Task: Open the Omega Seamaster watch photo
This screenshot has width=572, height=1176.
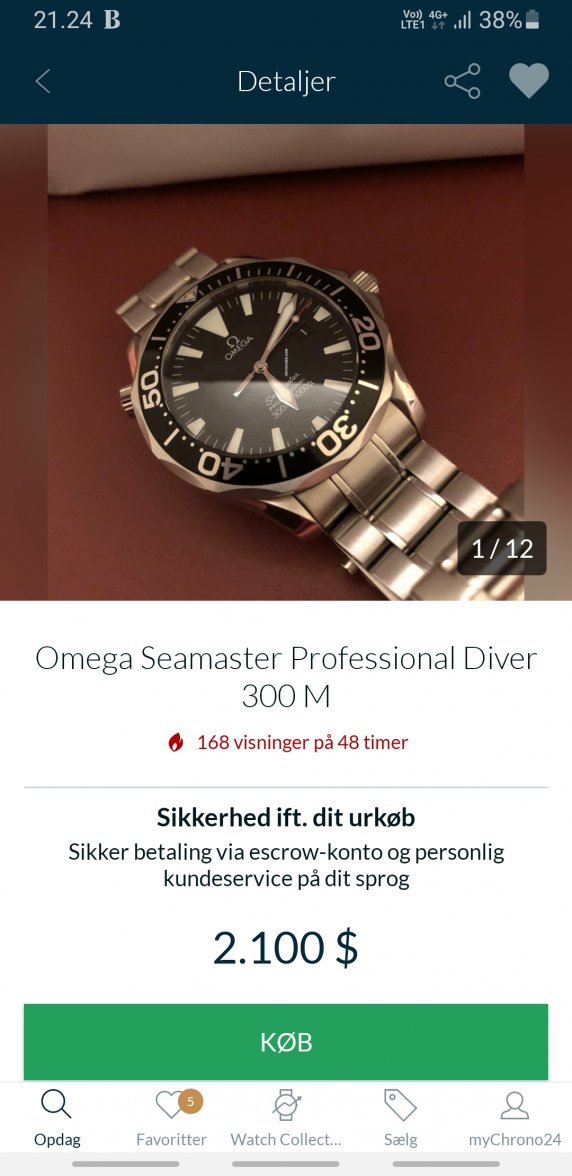Action: [x=286, y=362]
